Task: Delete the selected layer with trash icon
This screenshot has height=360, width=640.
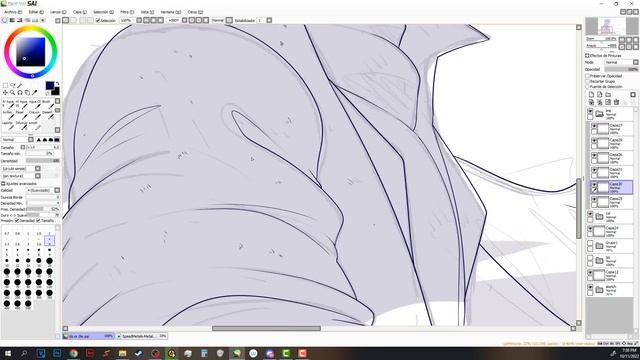Action: 616,102
